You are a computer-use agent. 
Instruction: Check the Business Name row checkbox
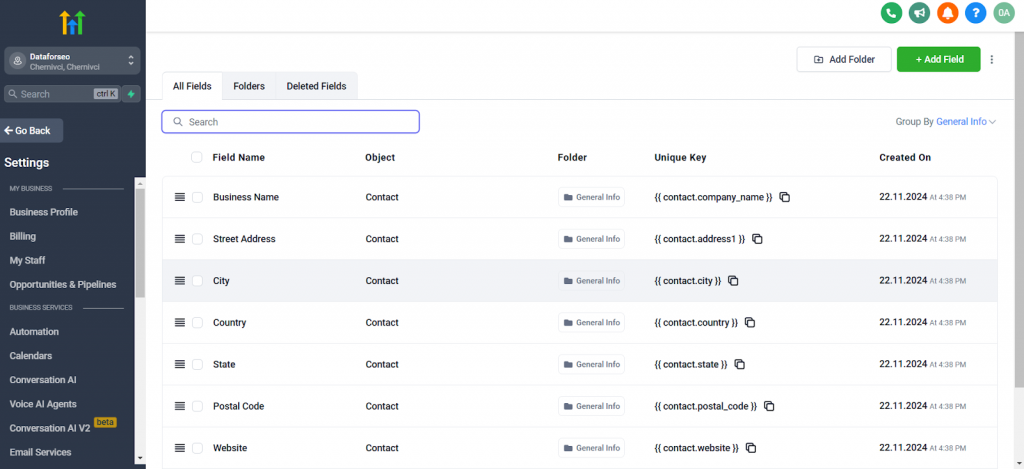[x=197, y=197]
